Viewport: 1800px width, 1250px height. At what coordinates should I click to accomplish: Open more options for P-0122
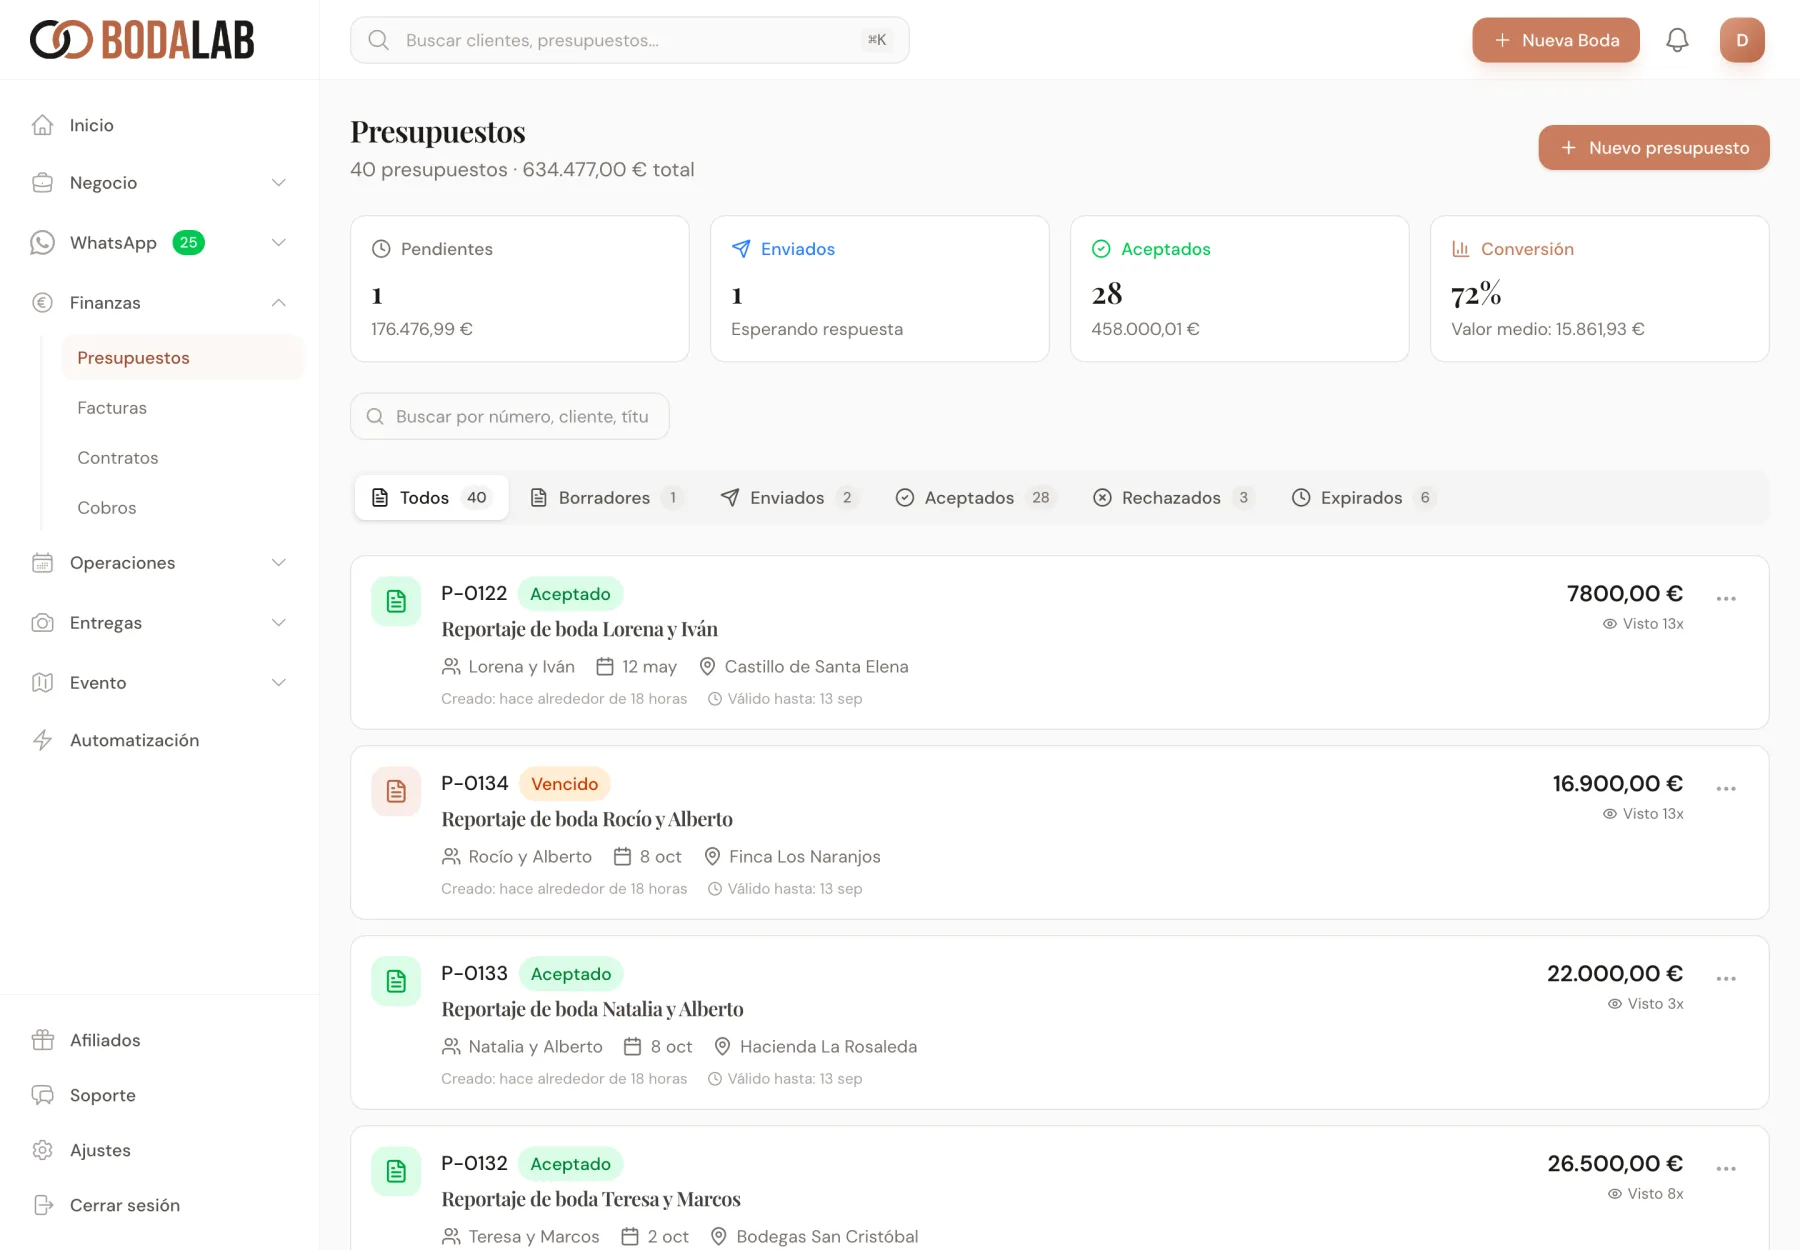1726,598
